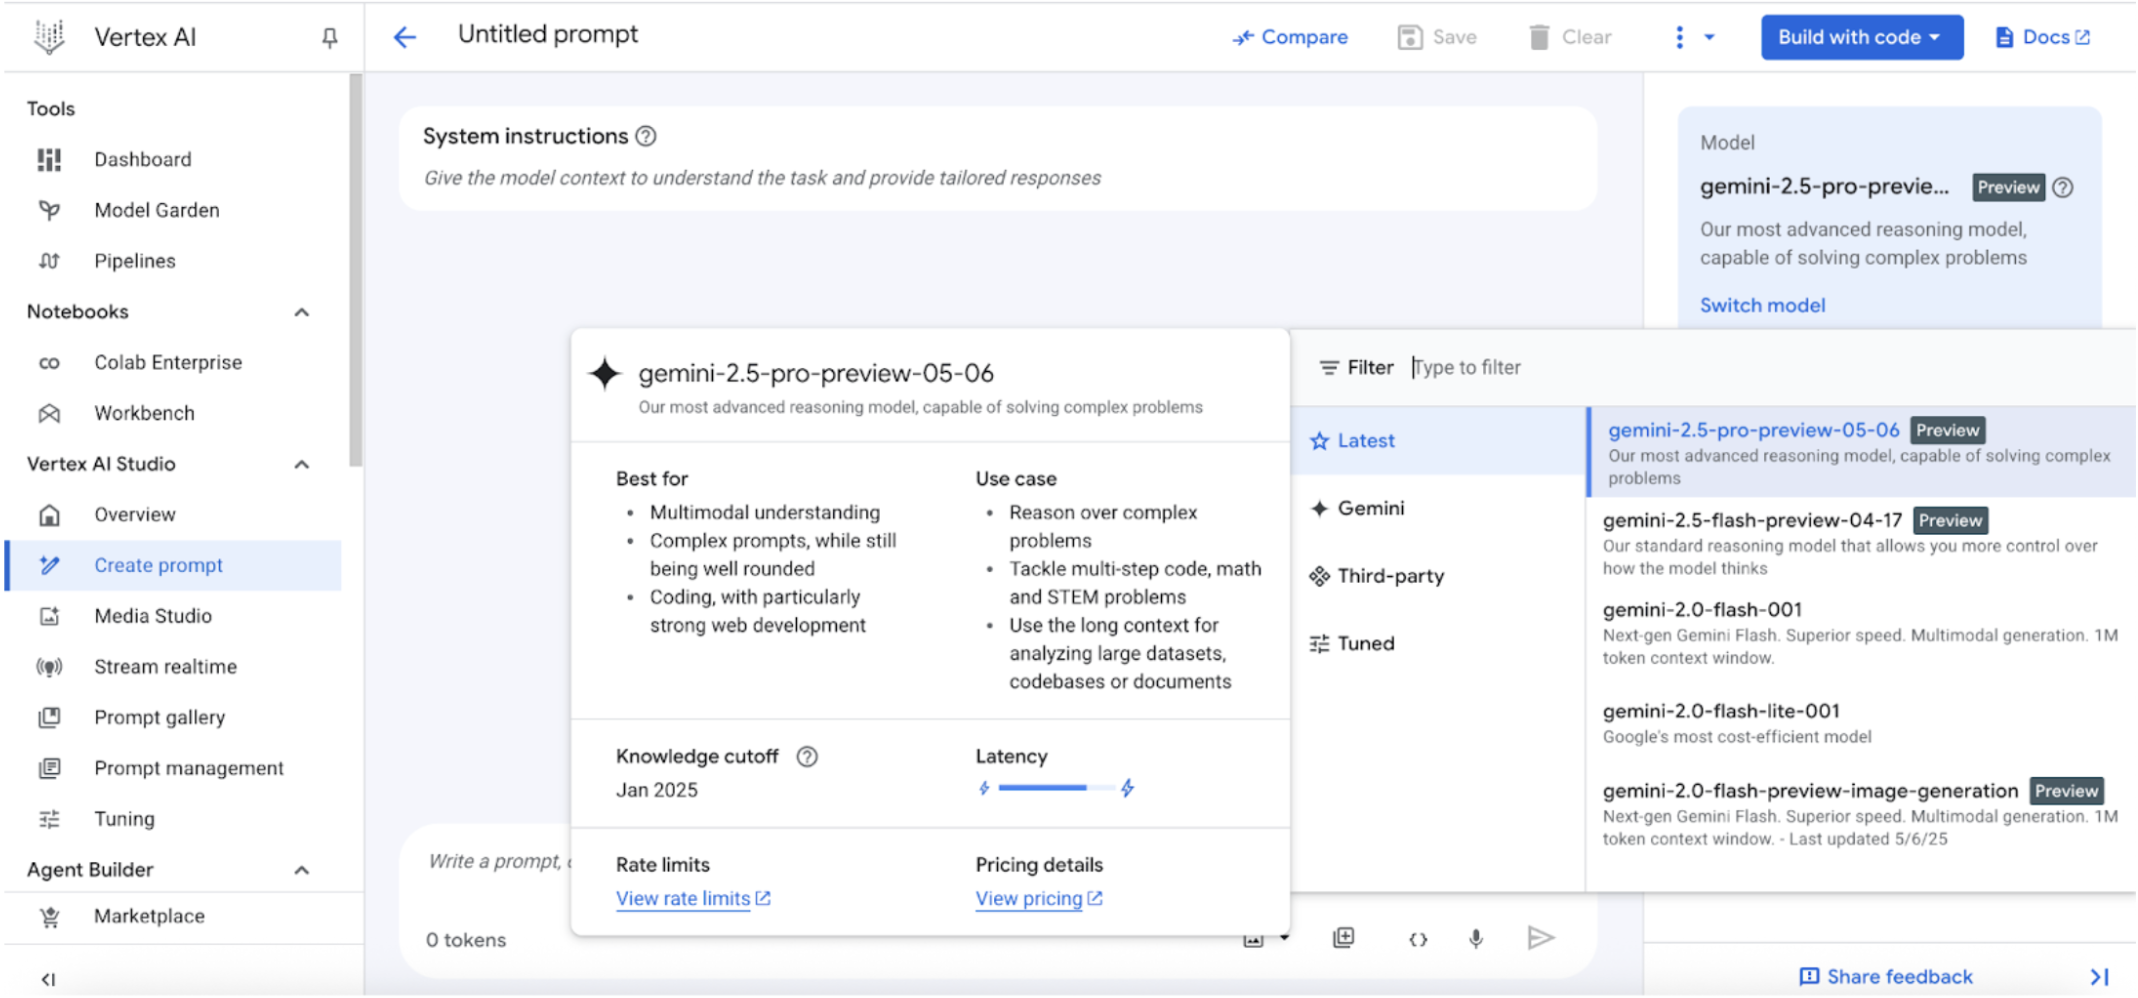Screen dimensions: 2138x998
Task: Go back with the left arrow
Action: (404, 37)
